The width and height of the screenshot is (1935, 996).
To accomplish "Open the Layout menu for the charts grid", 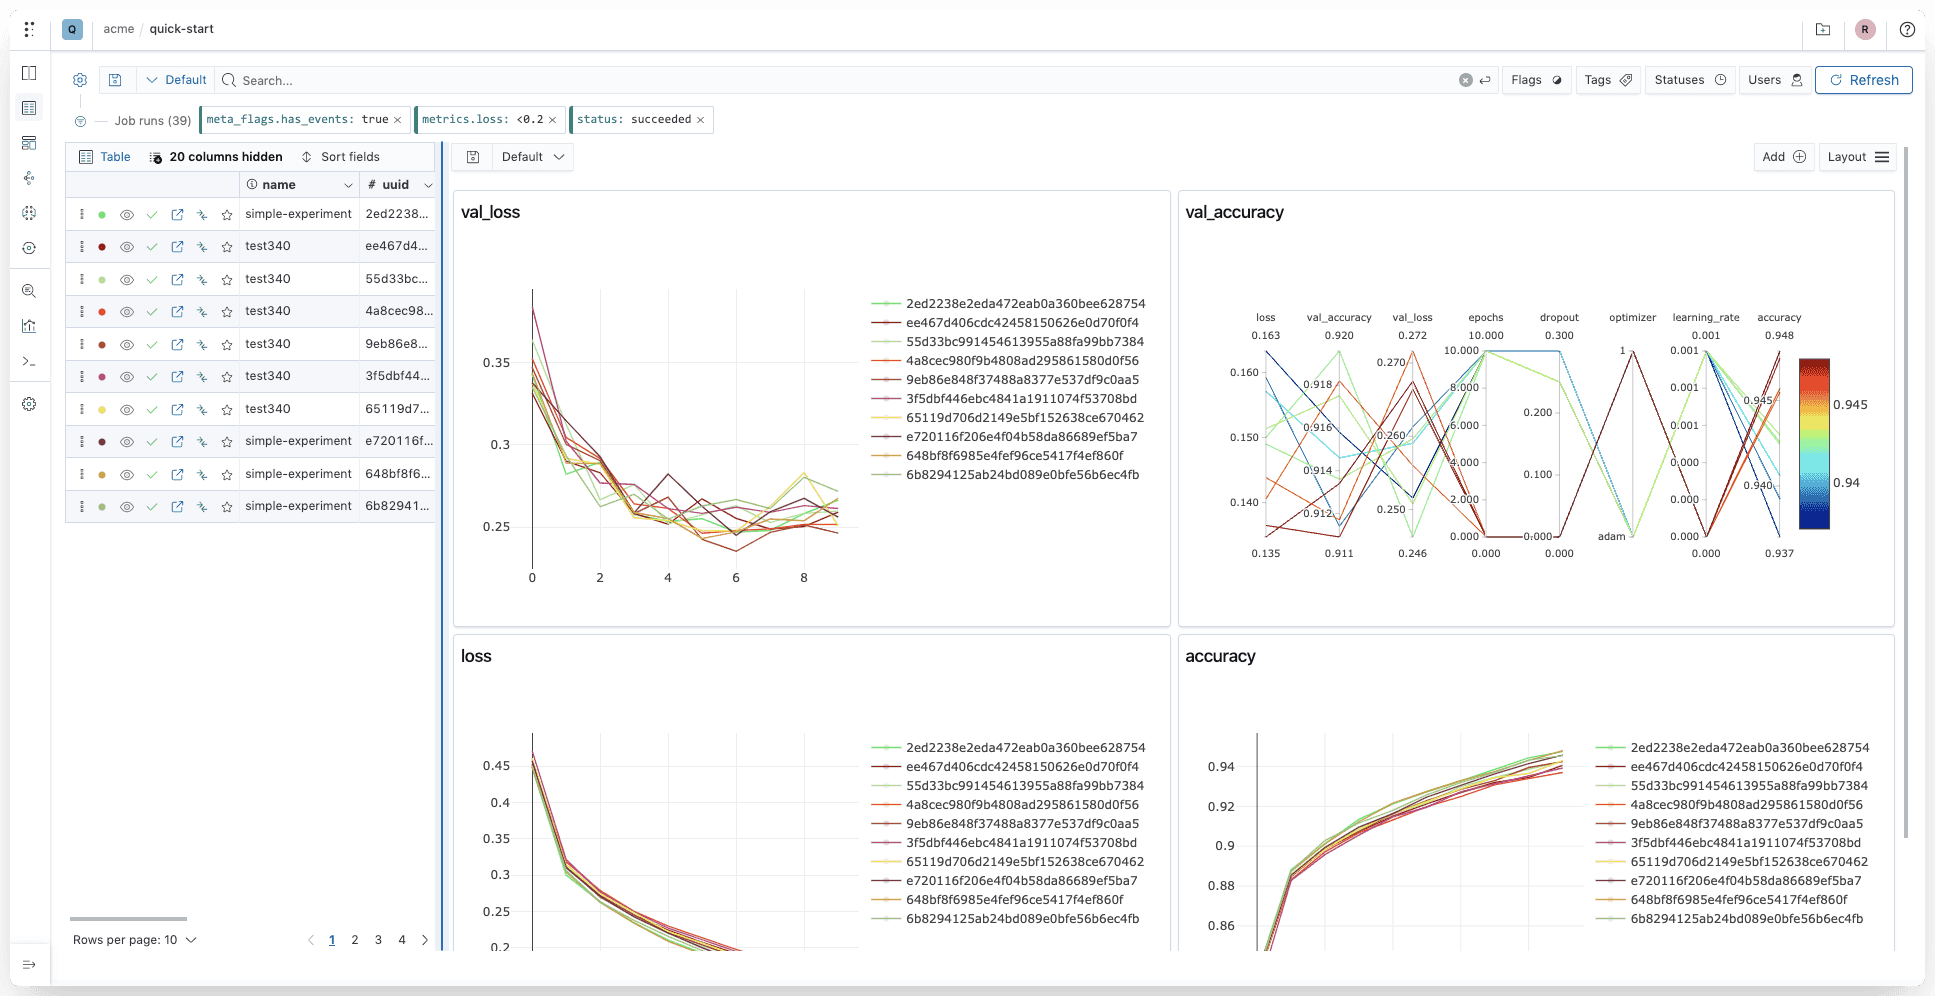I will tap(1857, 157).
